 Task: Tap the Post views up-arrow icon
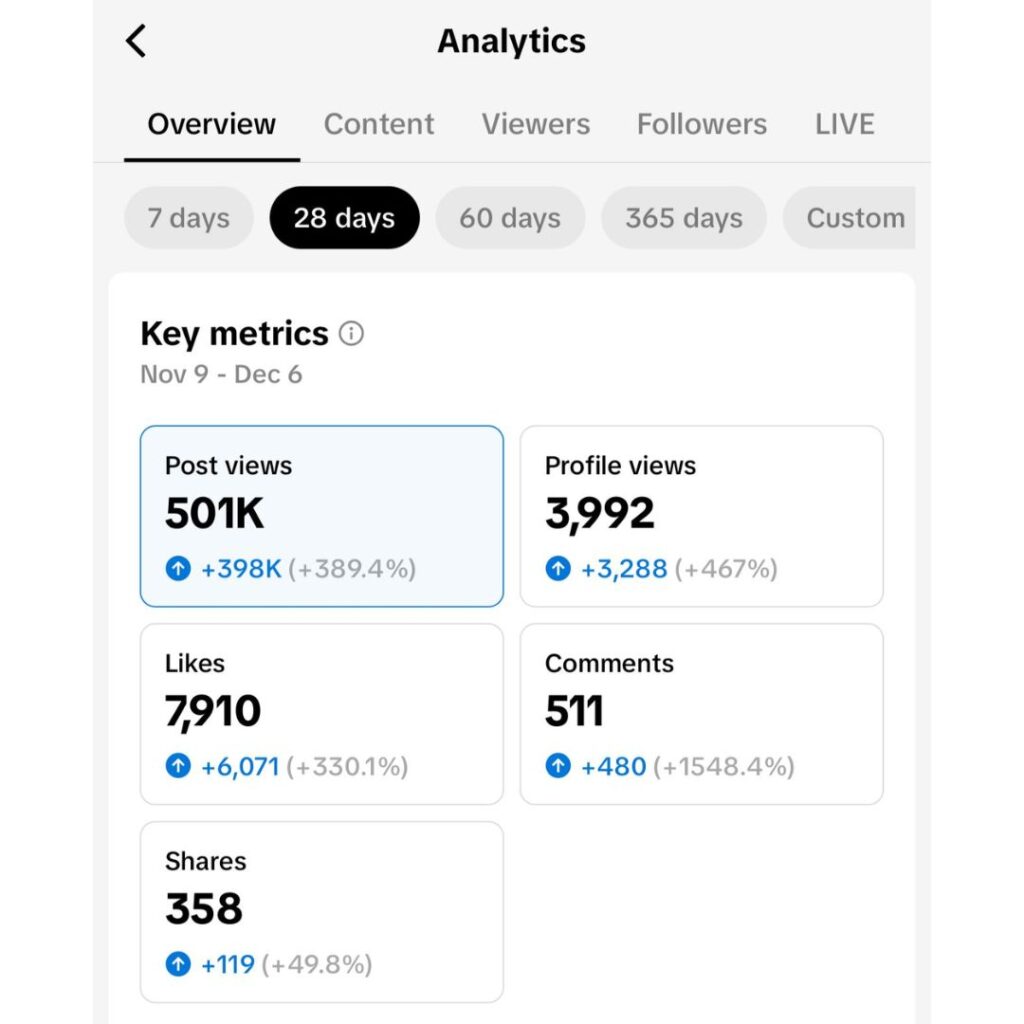(x=177, y=569)
